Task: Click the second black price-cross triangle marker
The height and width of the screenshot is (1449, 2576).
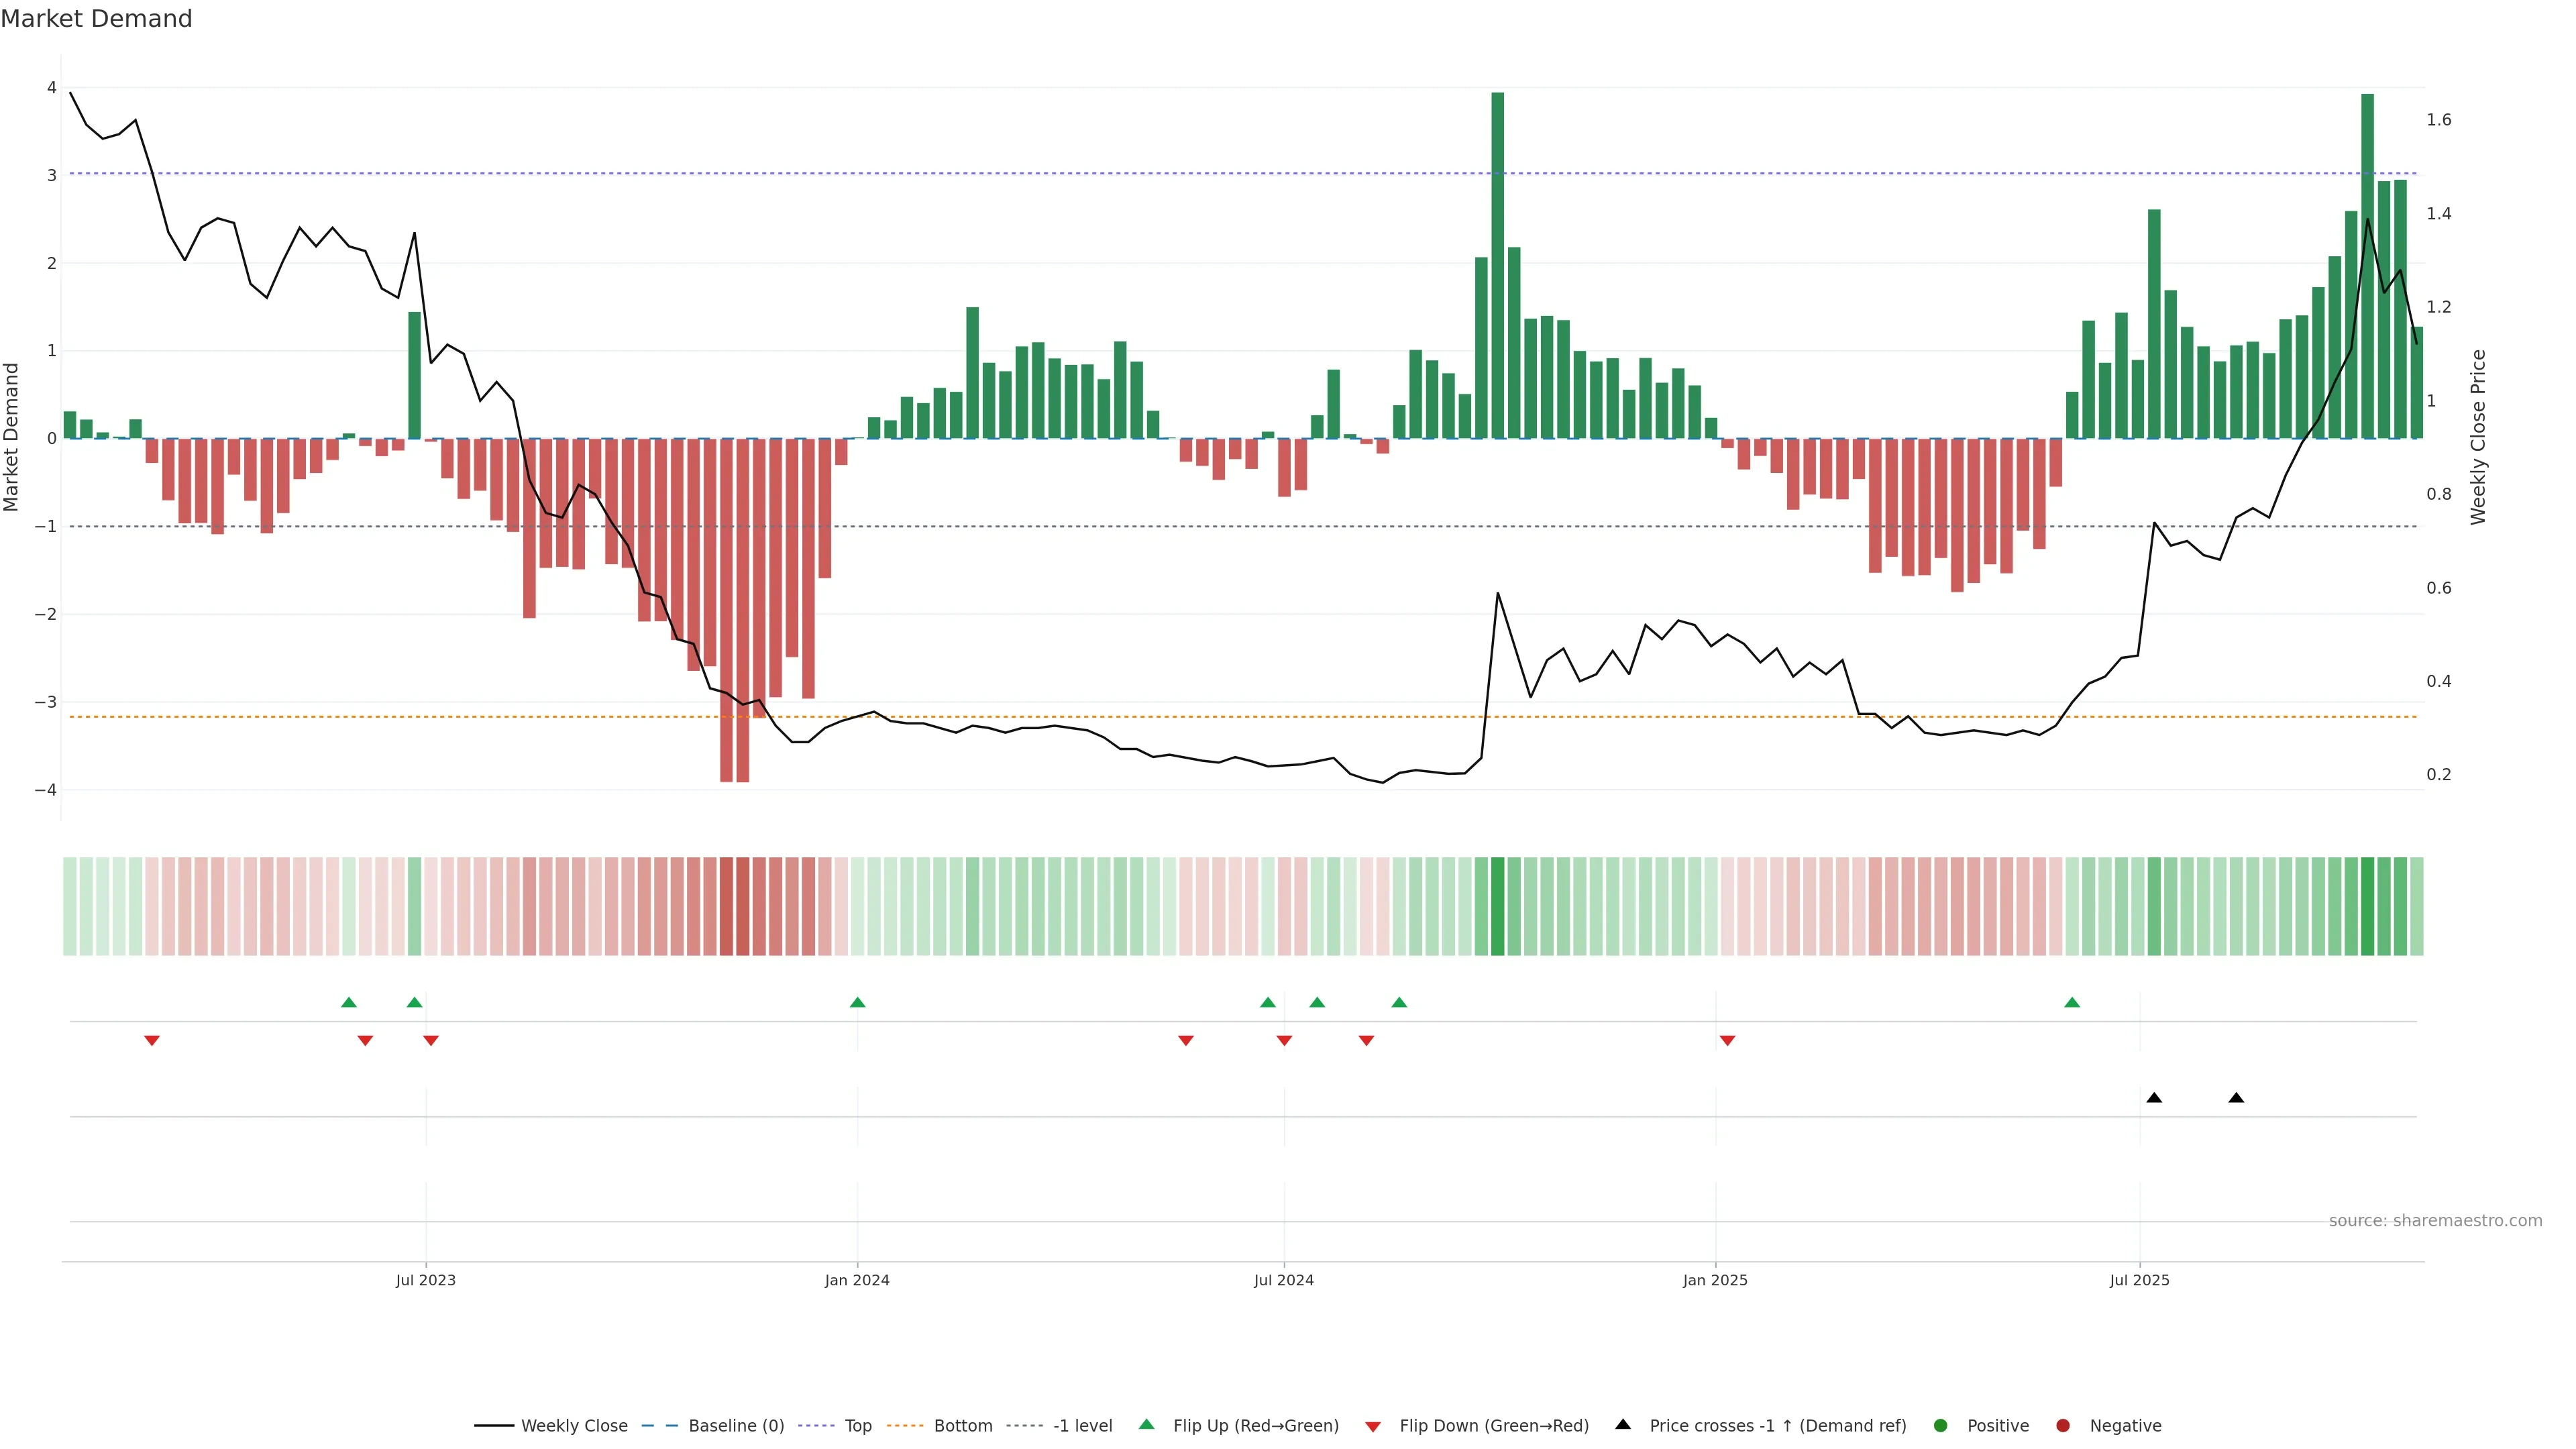Action: point(2236,1098)
